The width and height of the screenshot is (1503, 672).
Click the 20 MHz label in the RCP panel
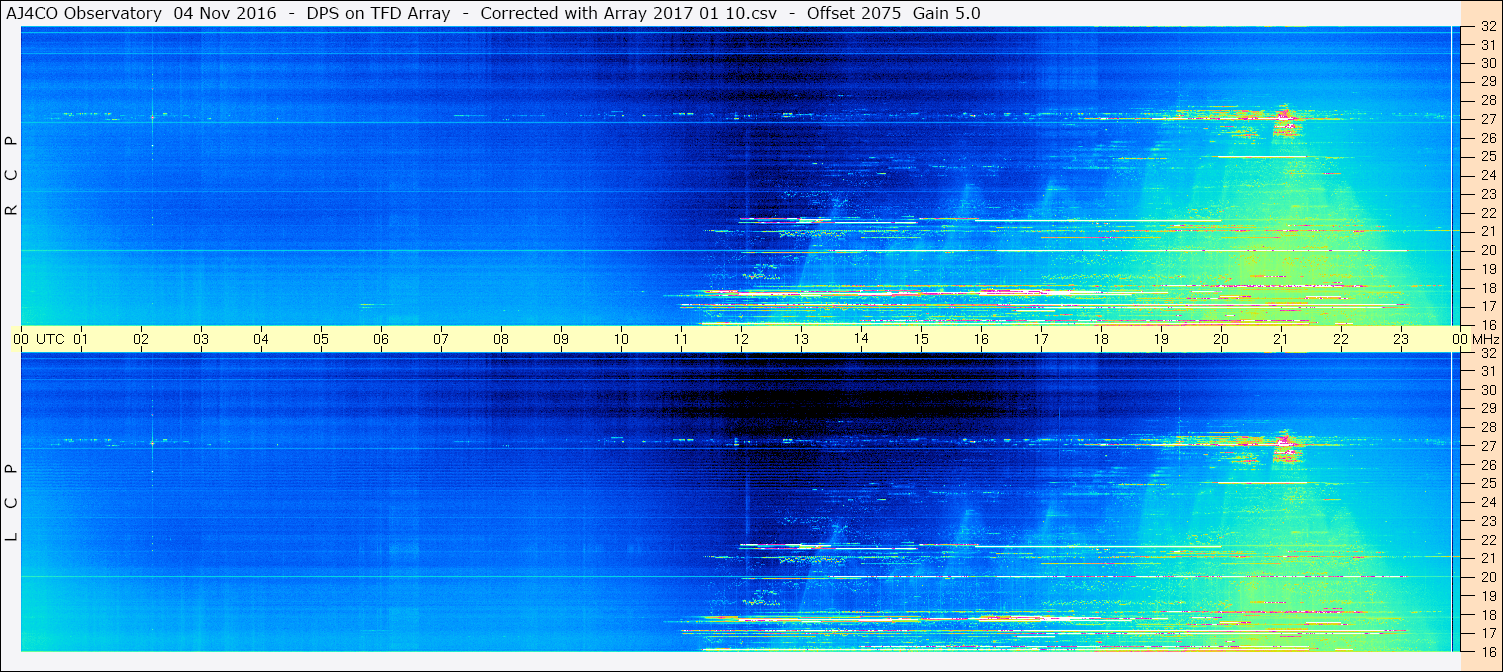click(x=1488, y=250)
